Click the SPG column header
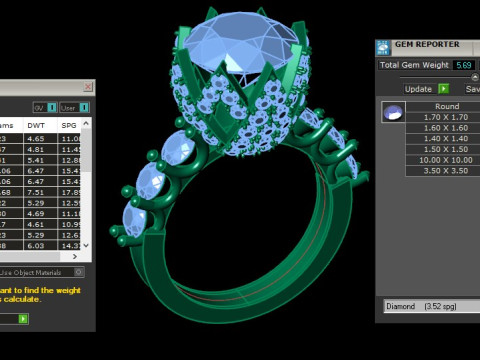Image resolution: width=480 pixels, height=360 pixels. pos(69,125)
